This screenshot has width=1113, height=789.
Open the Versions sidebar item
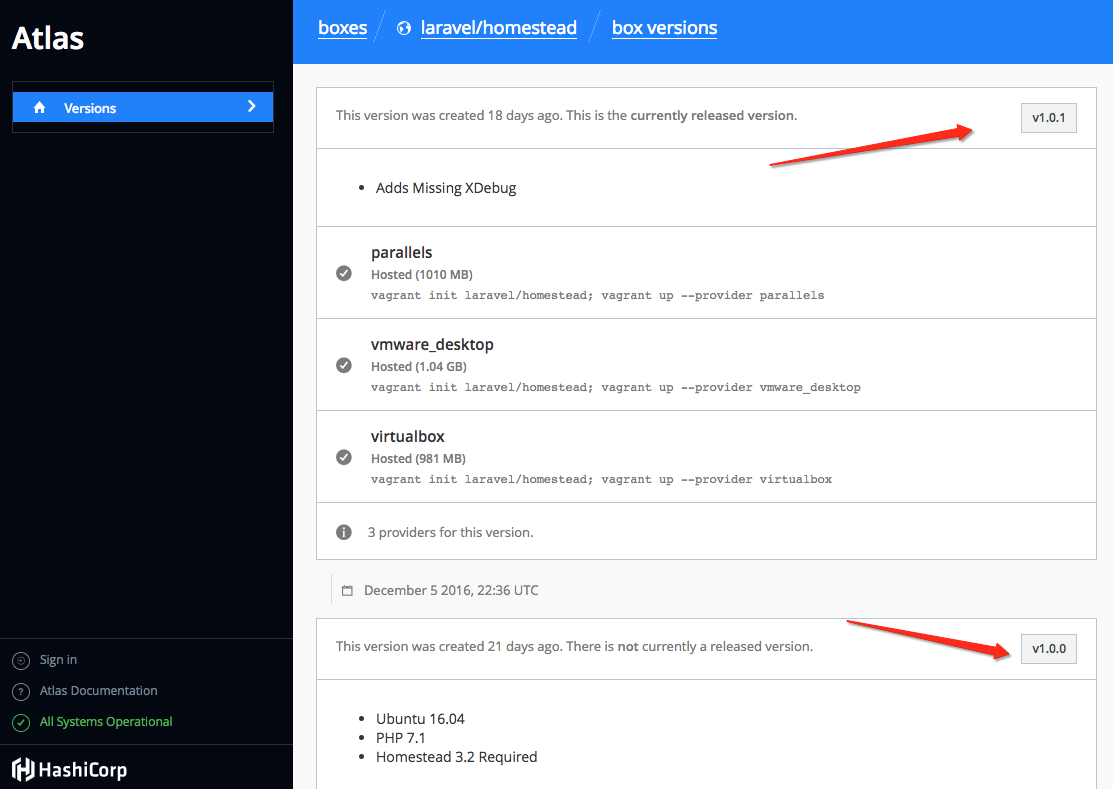(x=143, y=107)
